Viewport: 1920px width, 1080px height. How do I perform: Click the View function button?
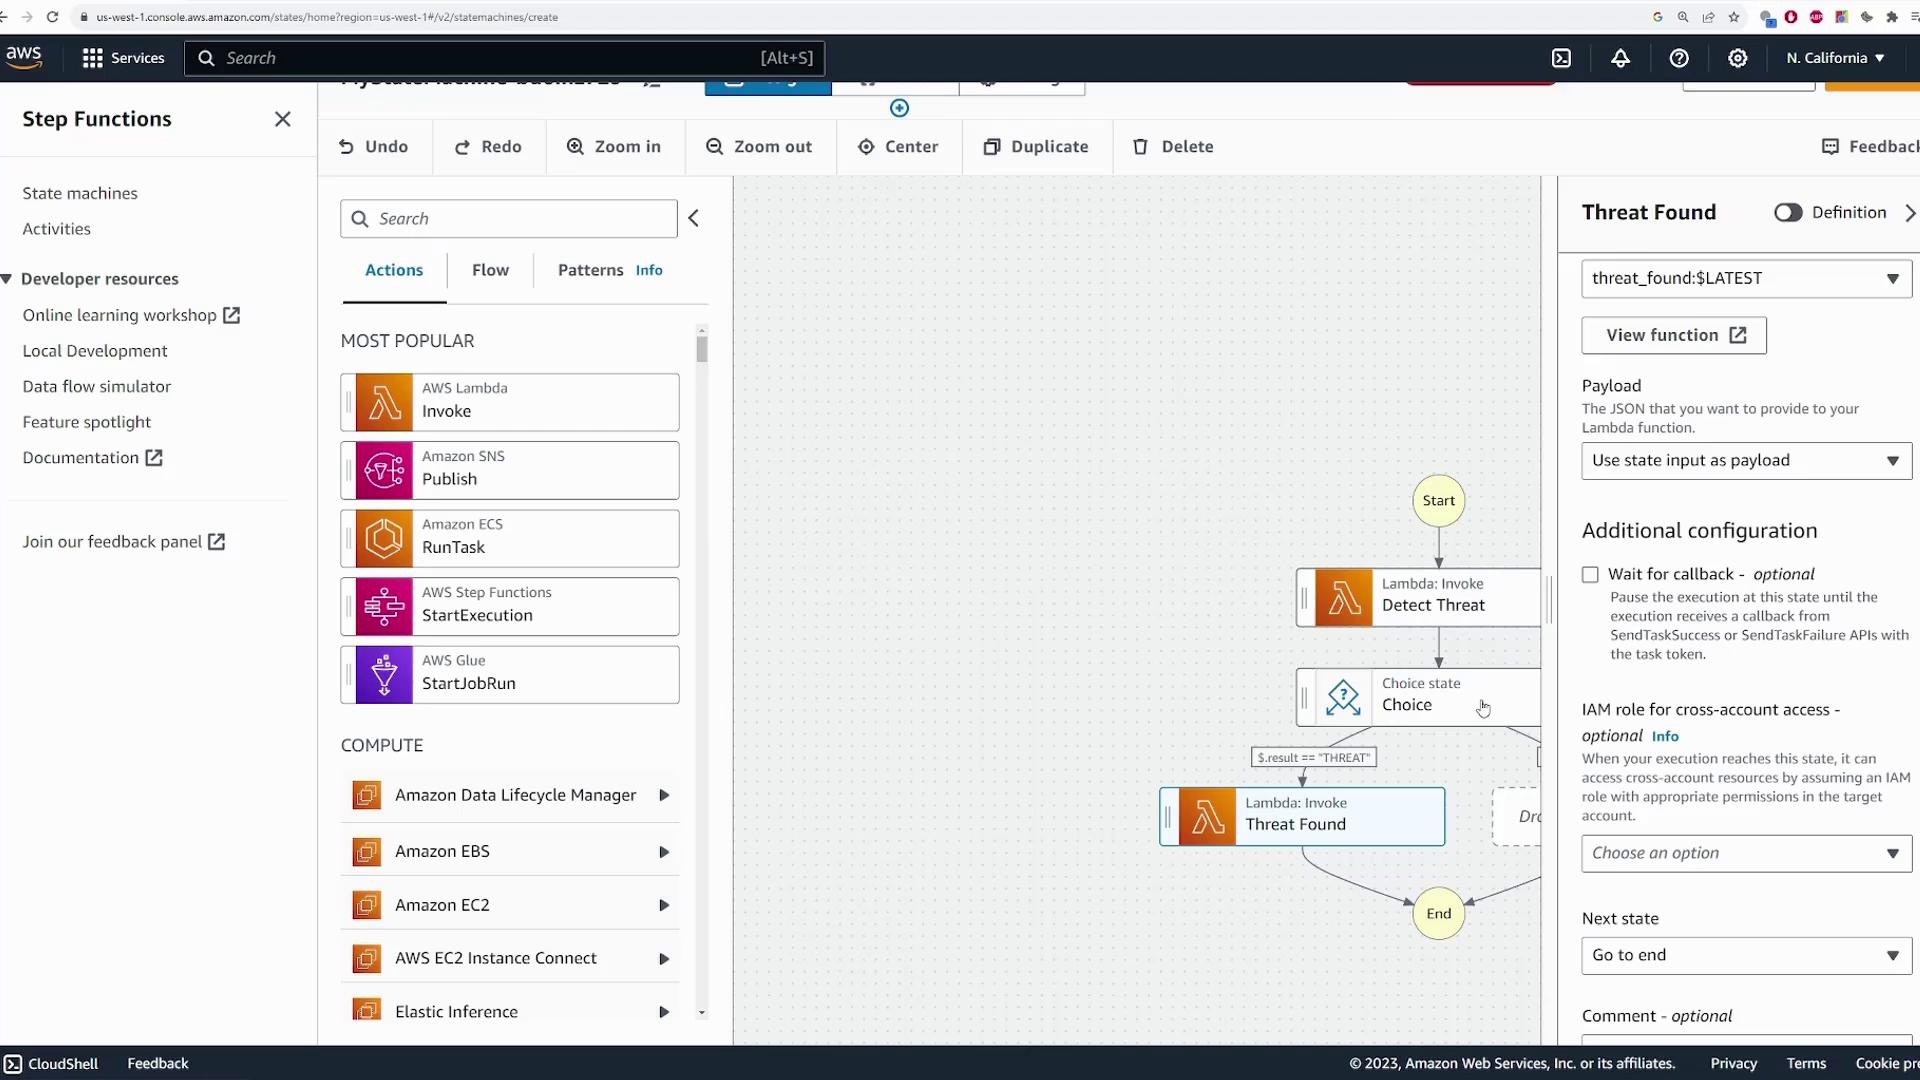point(1673,336)
